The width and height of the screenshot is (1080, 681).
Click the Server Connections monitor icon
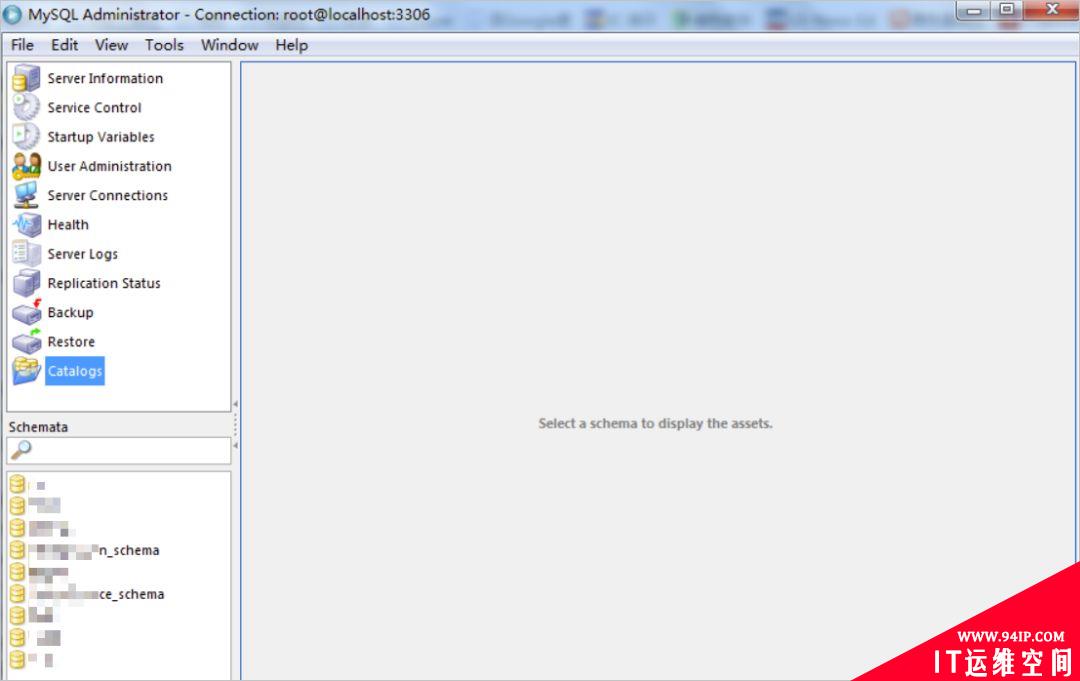point(26,195)
